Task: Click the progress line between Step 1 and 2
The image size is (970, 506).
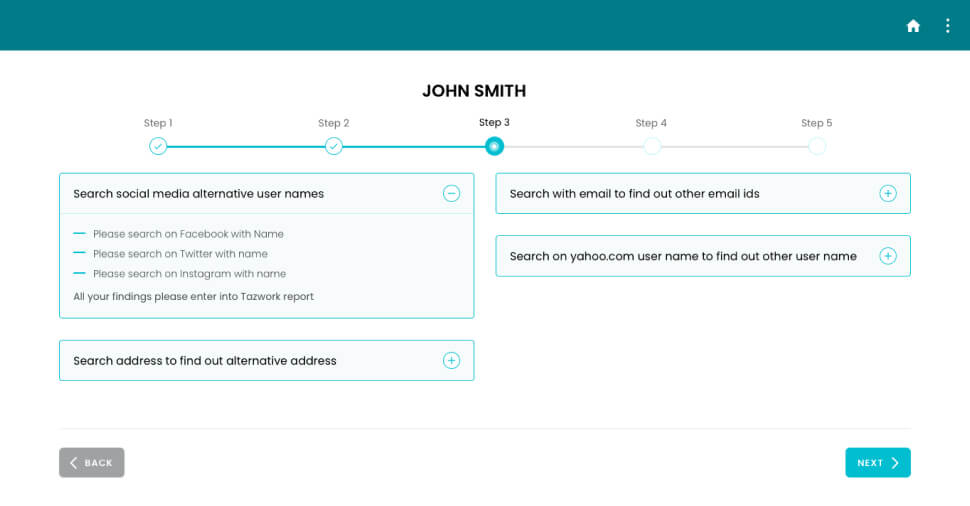Action: pos(246,147)
